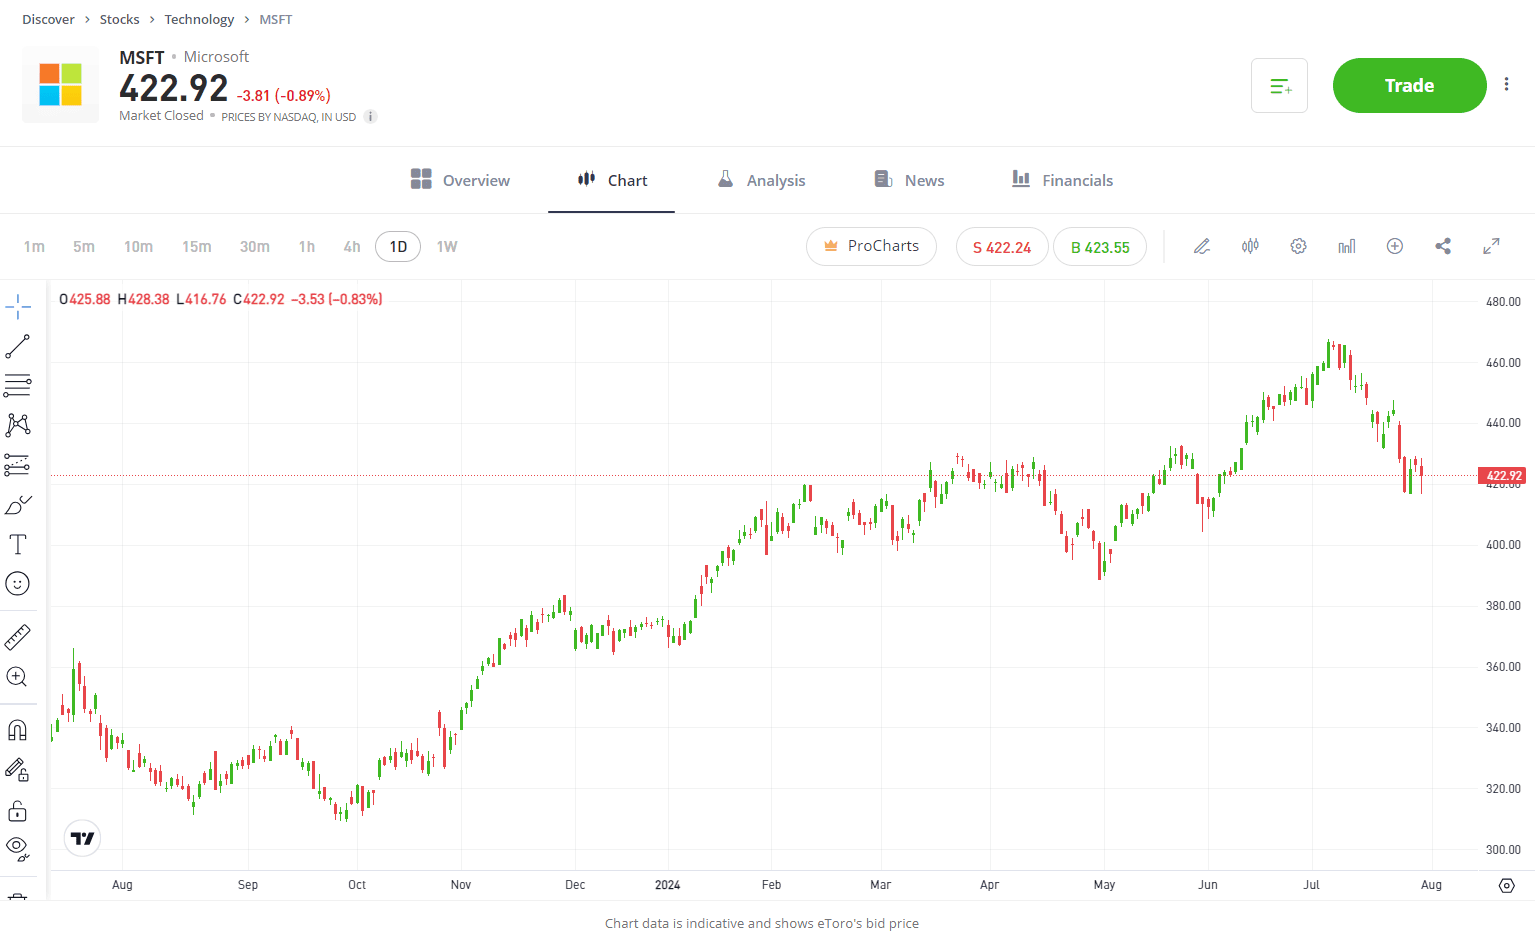Switch to the 1W timeframe
This screenshot has height=940, width=1535.
[x=447, y=246]
